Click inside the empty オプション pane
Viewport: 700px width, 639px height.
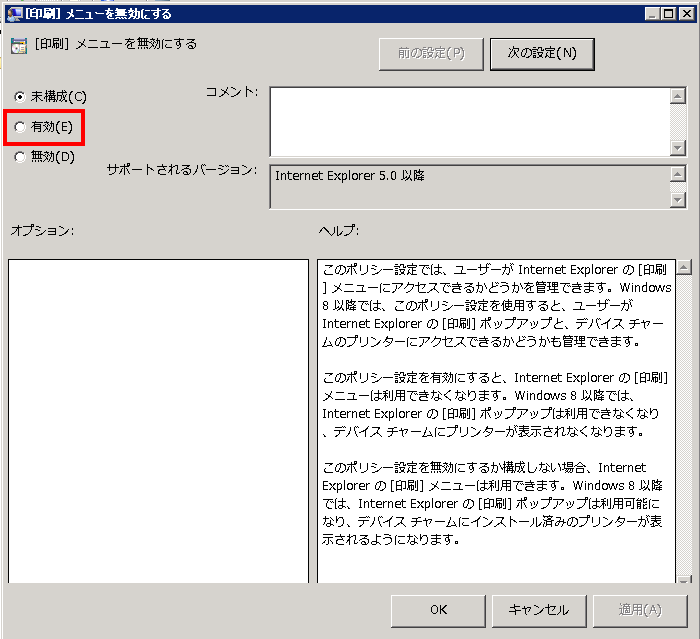tap(158, 420)
